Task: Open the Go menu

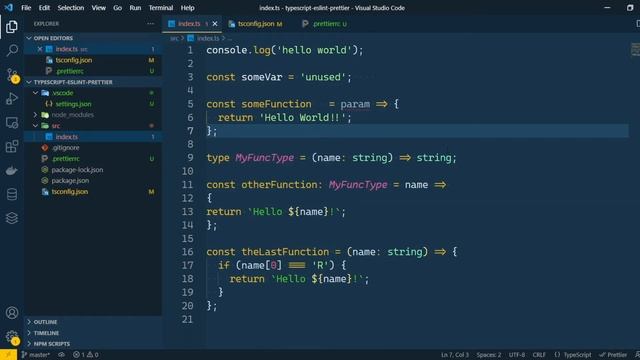Action: 118,8
